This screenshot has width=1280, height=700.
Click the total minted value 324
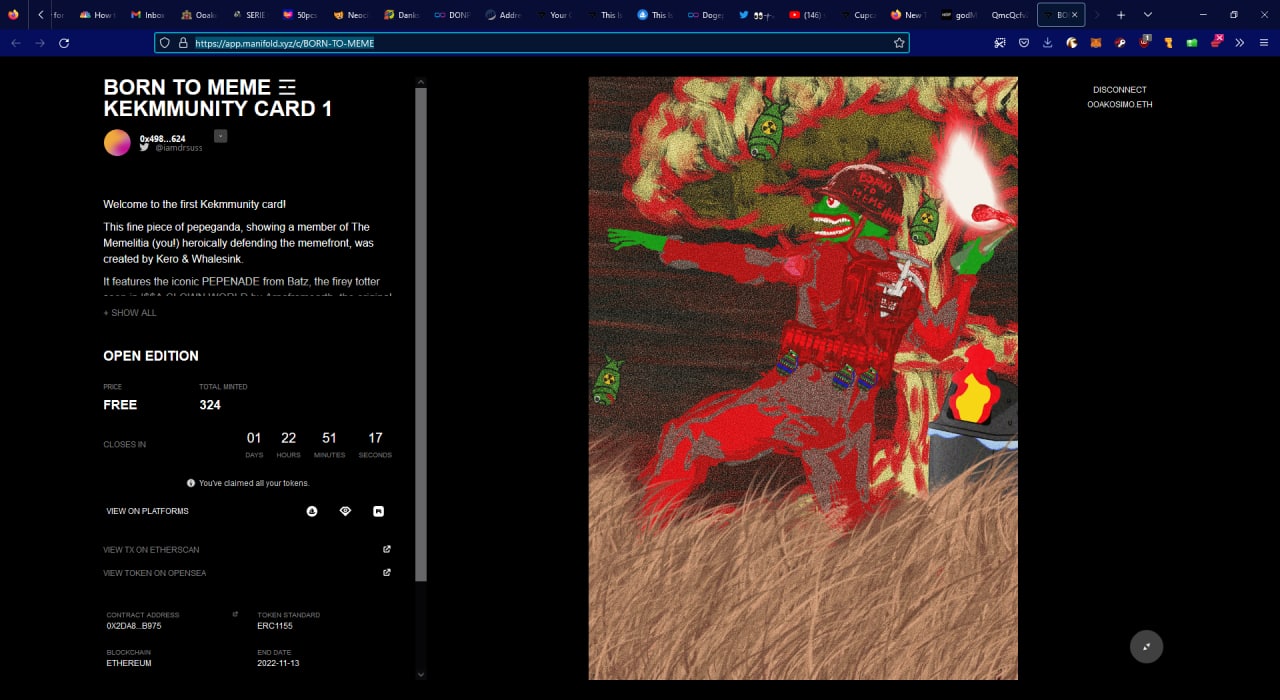210,405
